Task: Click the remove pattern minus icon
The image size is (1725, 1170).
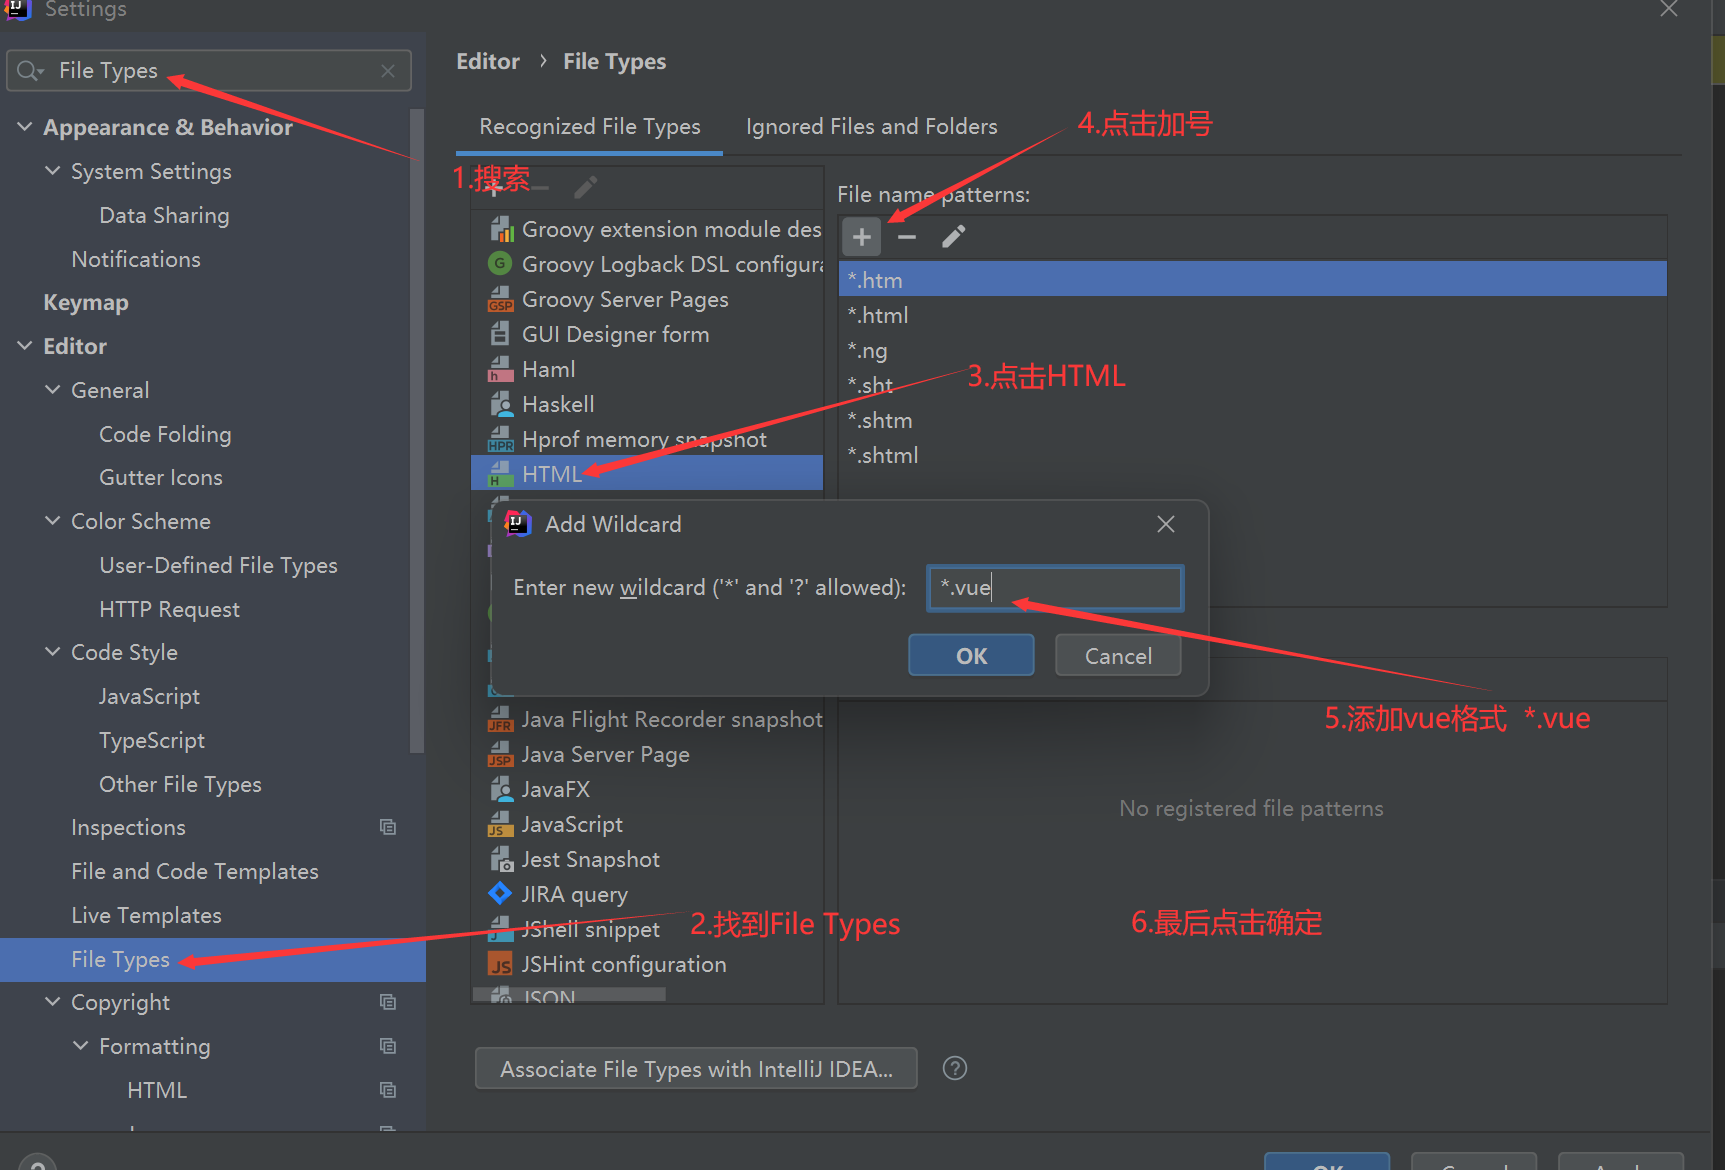Action: click(x=907, y=237)
